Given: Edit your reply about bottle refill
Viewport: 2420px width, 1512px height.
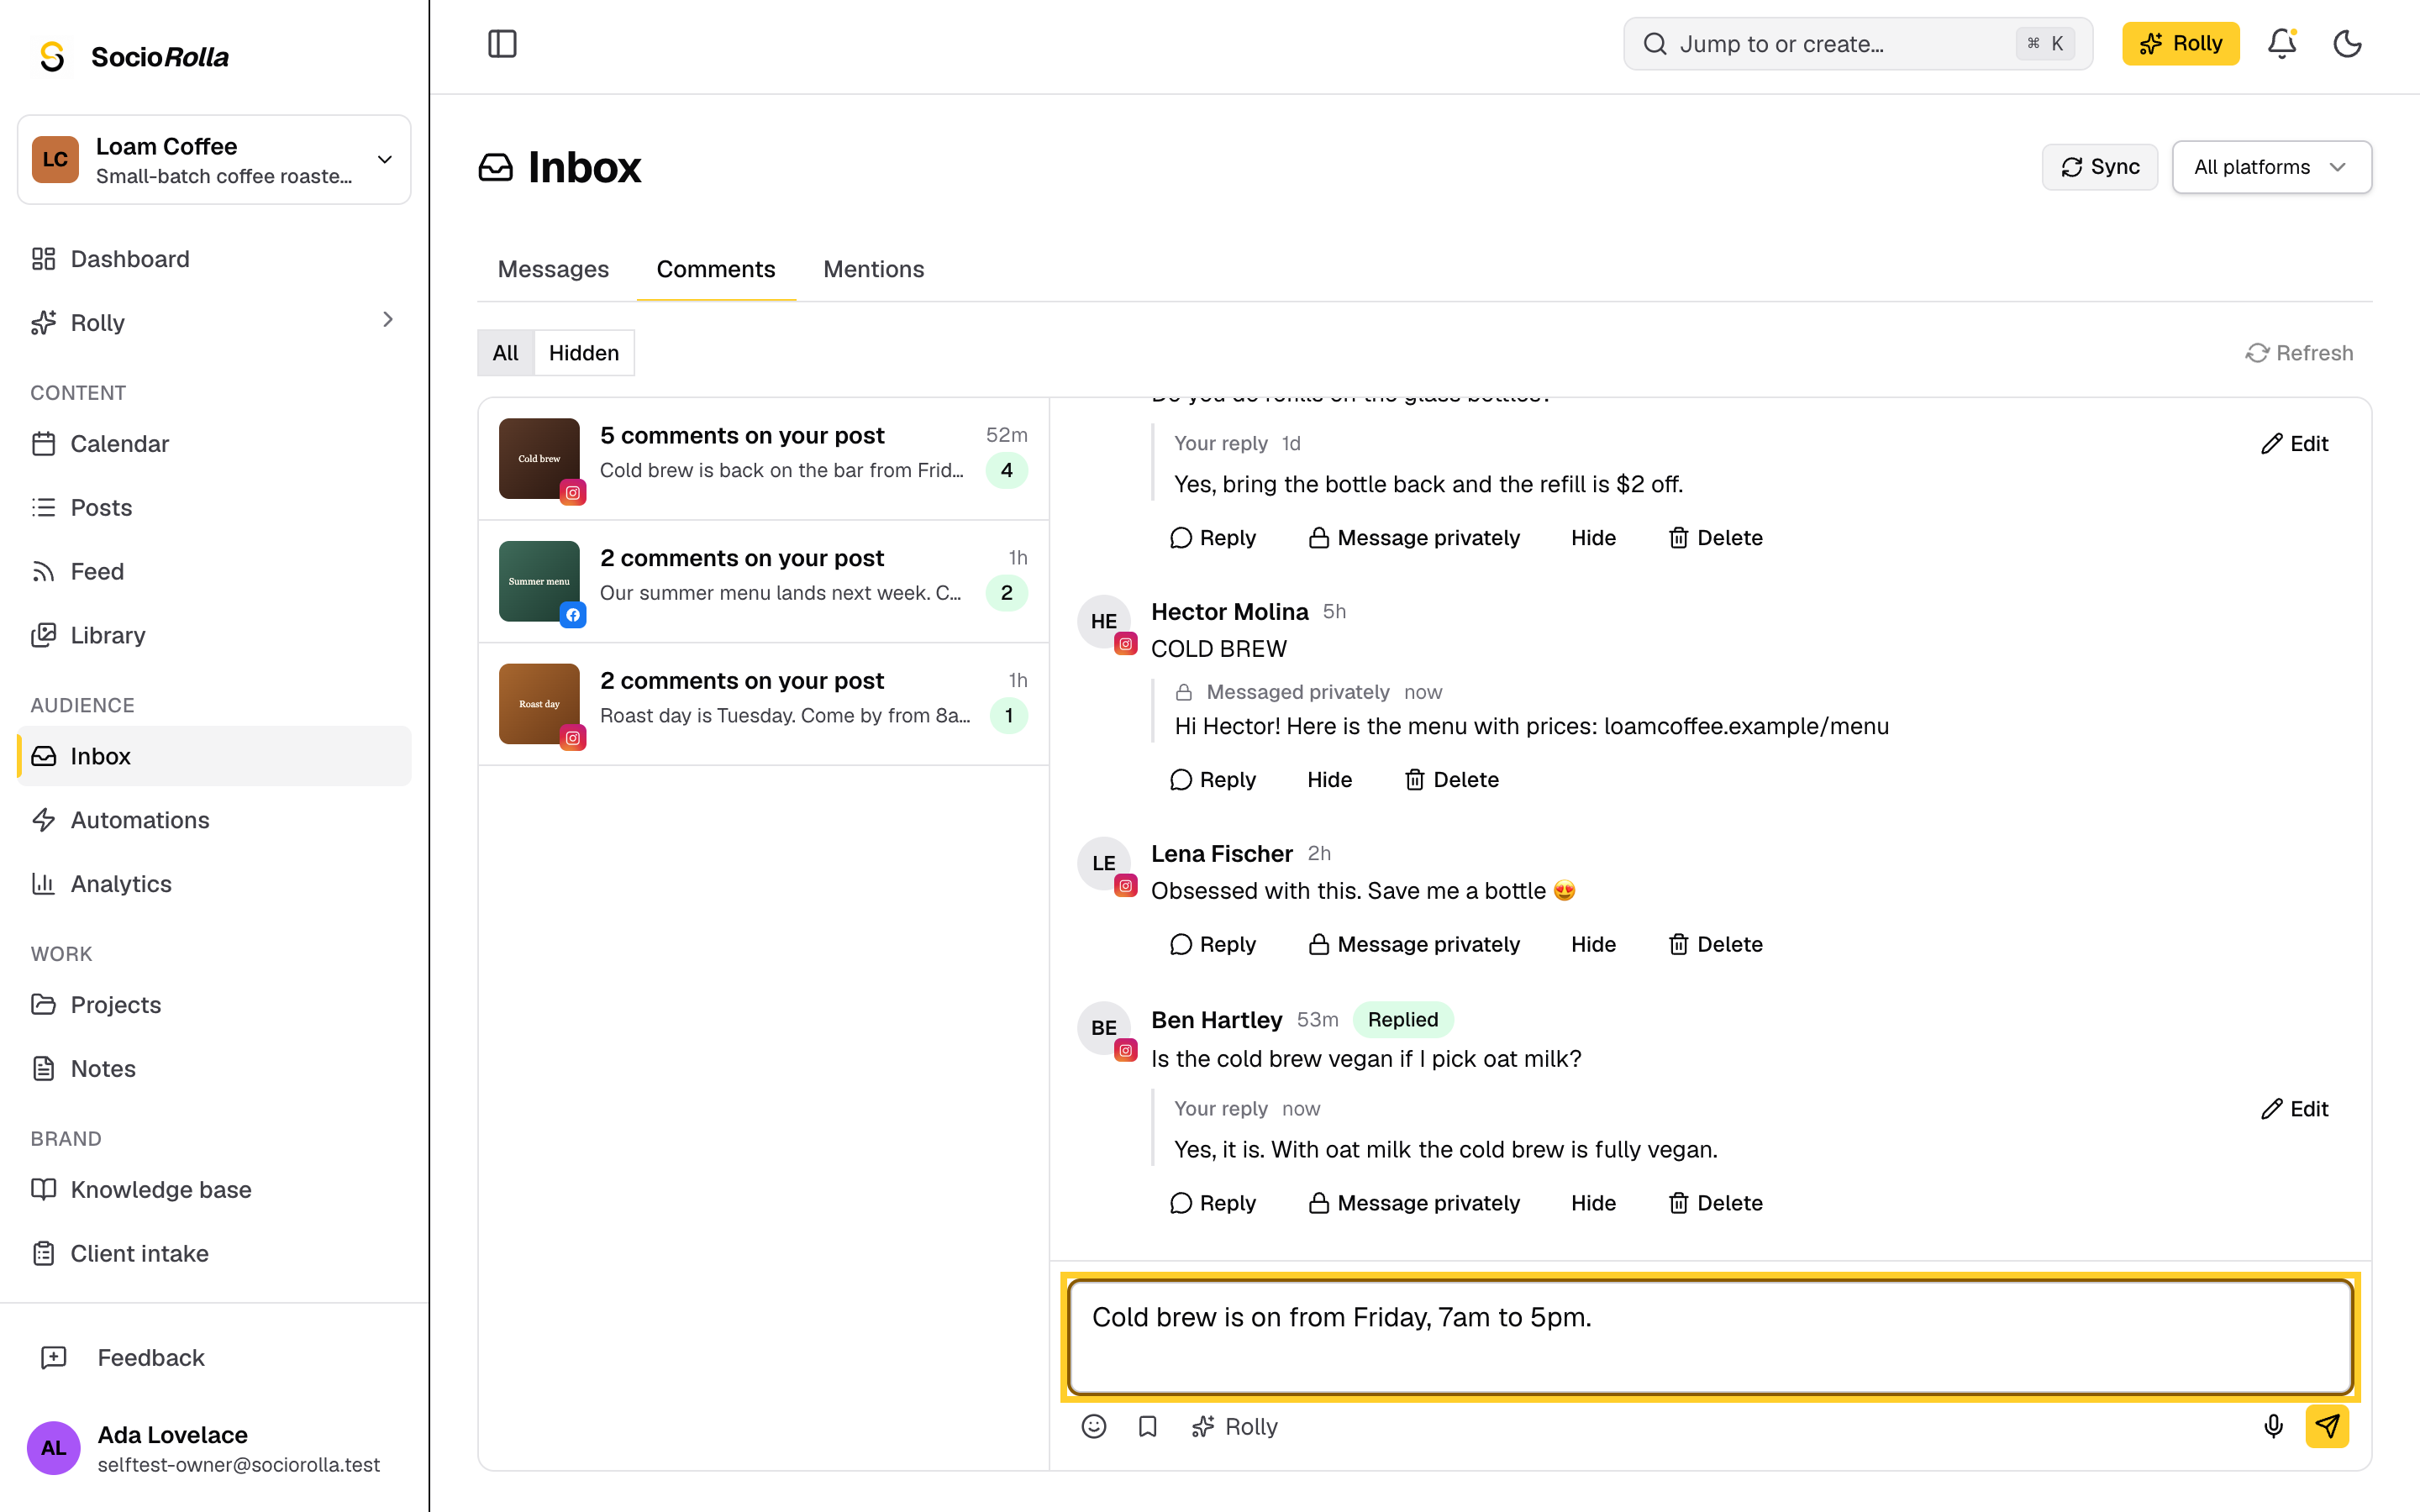Looking at the screenshot, I should click(x=2294, y=444).
